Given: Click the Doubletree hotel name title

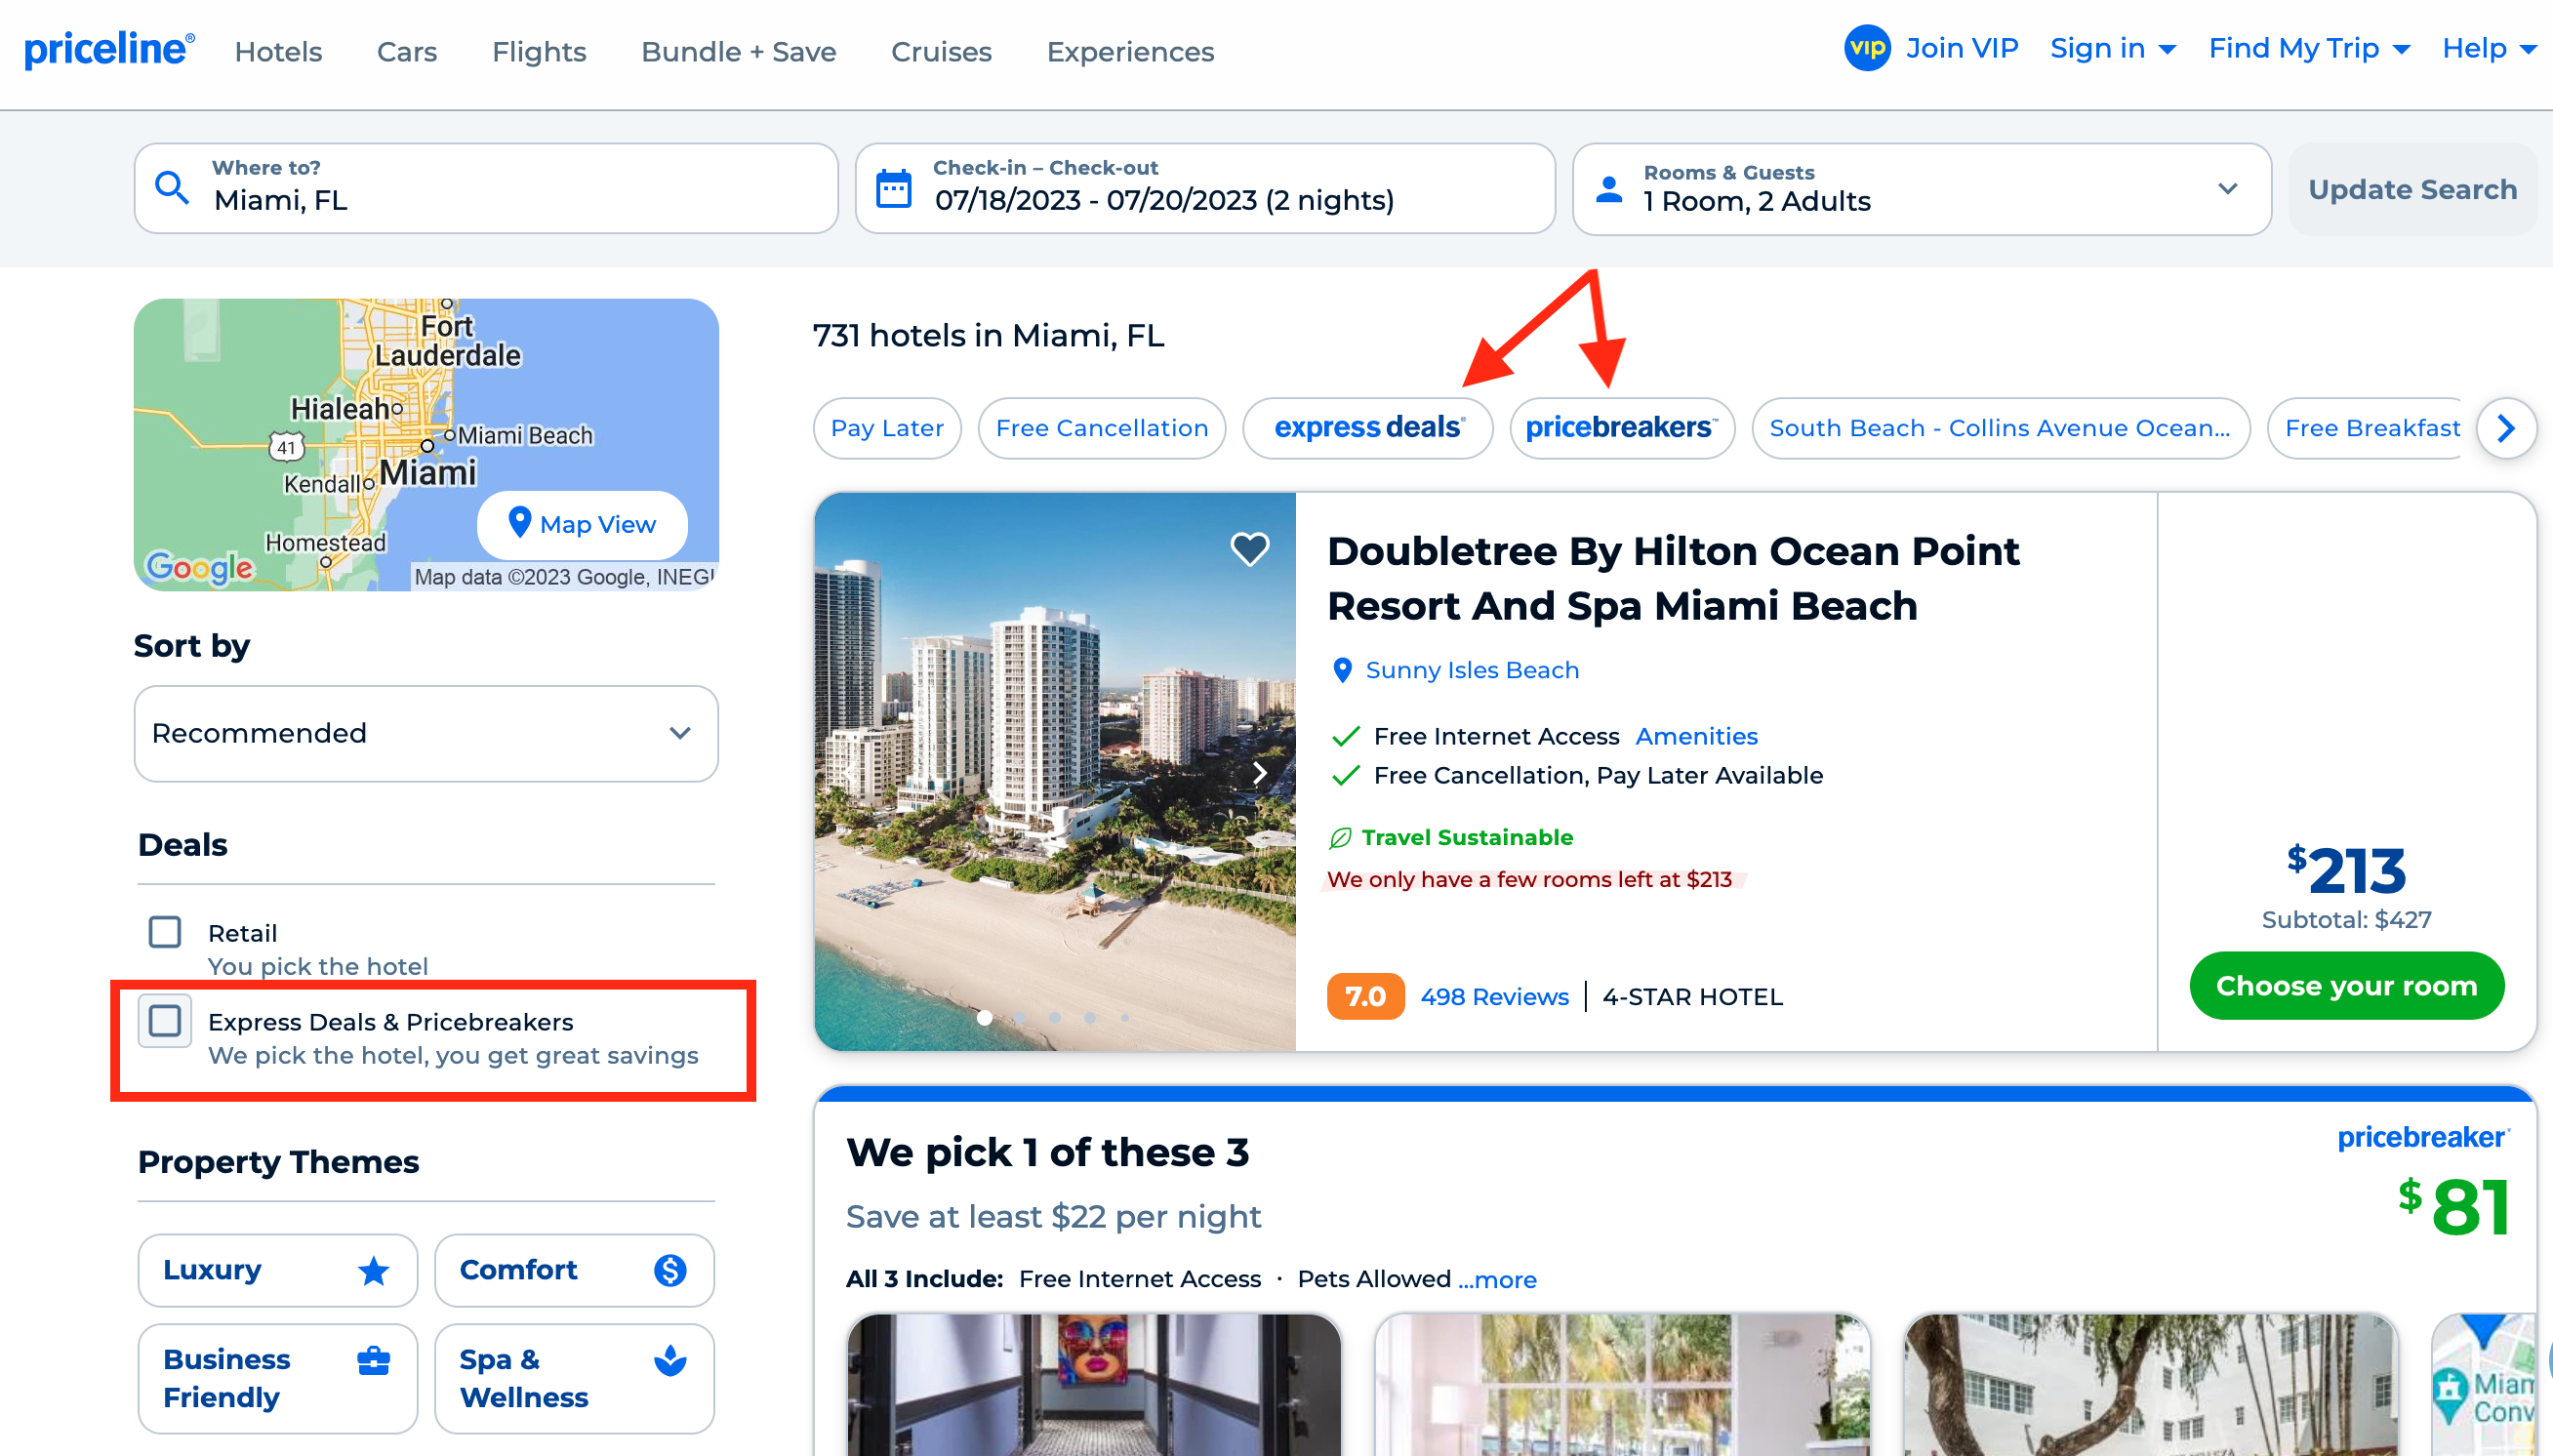Looking at the screenshot, I should point(1672,578).
